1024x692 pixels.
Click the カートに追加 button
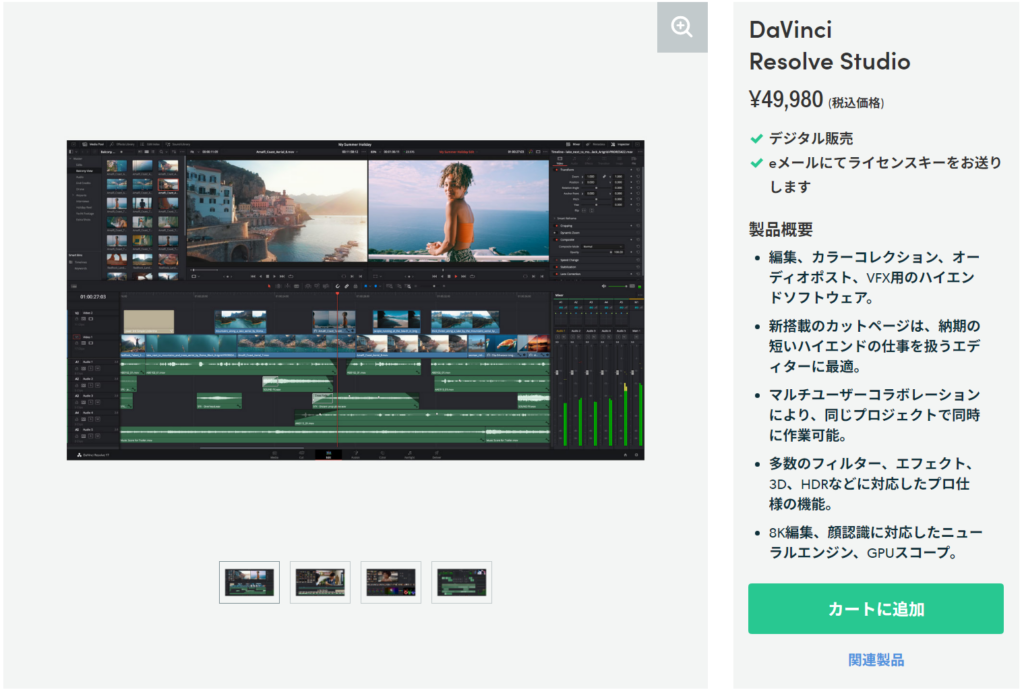(x=876, y=608)
